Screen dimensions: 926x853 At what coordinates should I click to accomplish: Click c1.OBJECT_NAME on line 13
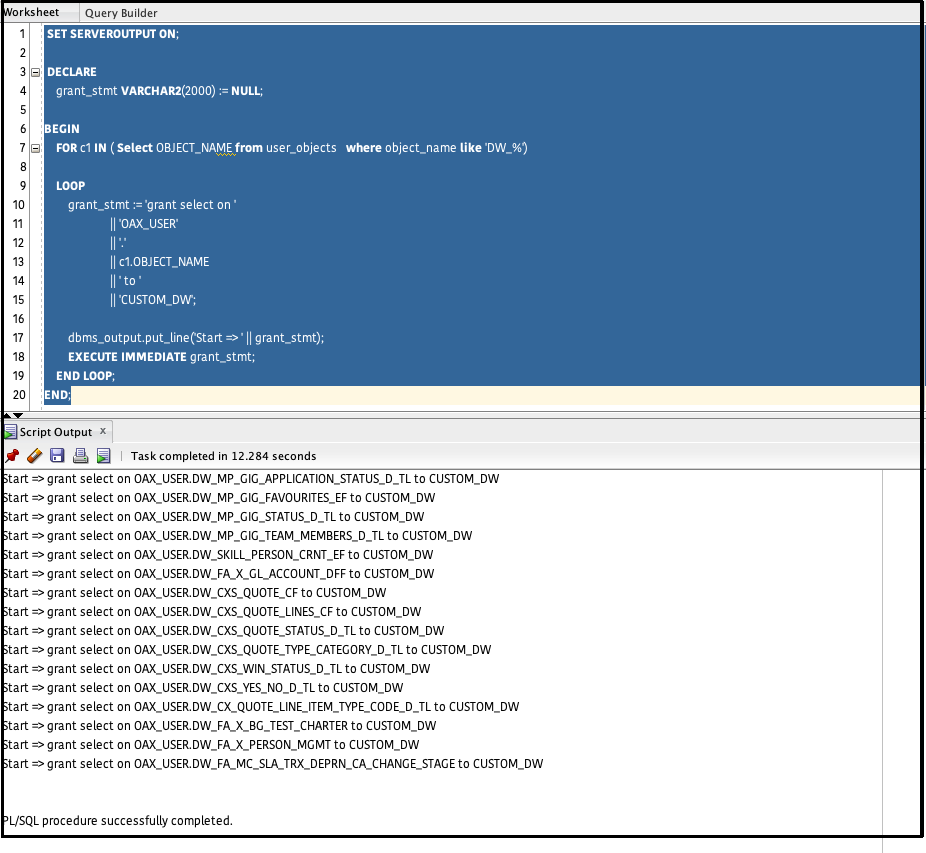coord(164,262)
